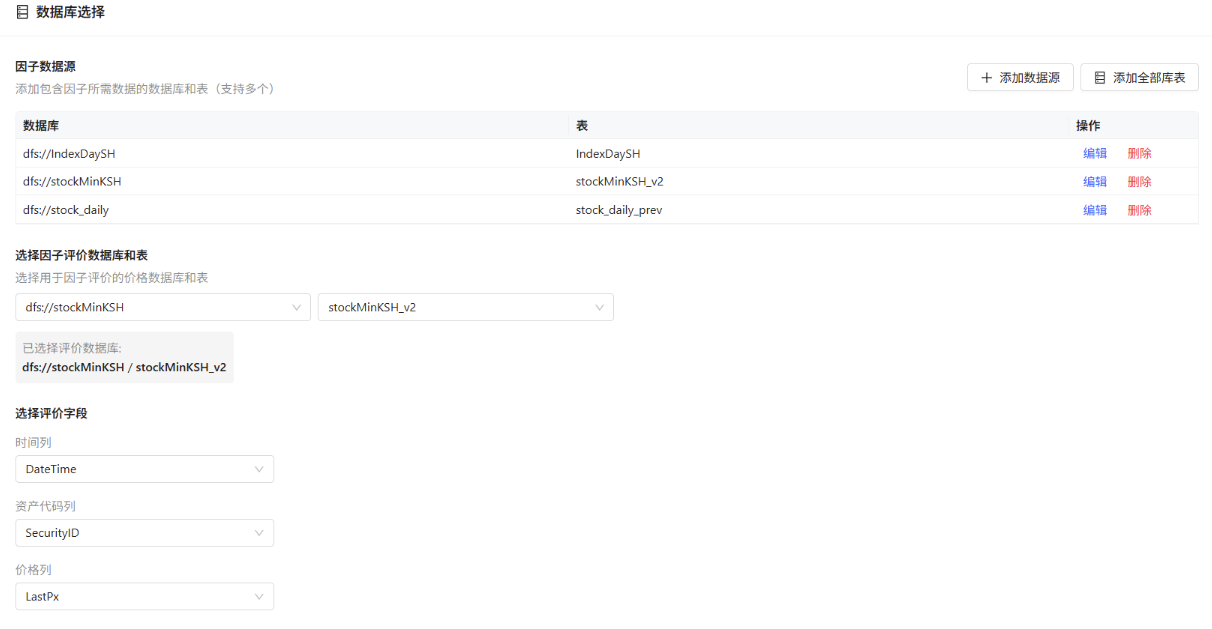Image resolution: width=1212 pixels, height=629 pixels.
Task: Expand the 价格列 LastPx dropdown
Action: [x=144, y=597]
